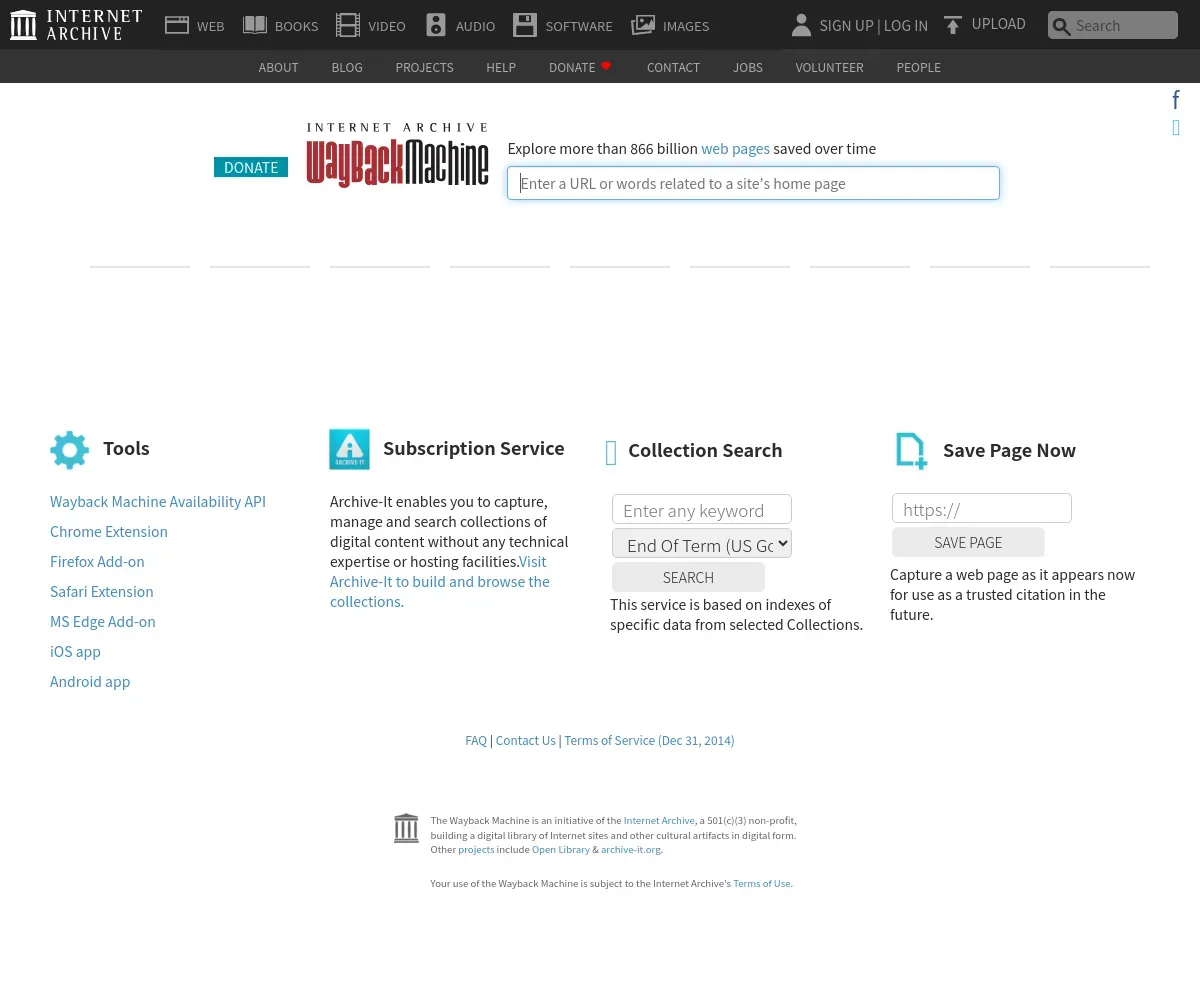The image size is (1200, 1000).
Task: Open the Web section icon
Action: coord(177,25)
